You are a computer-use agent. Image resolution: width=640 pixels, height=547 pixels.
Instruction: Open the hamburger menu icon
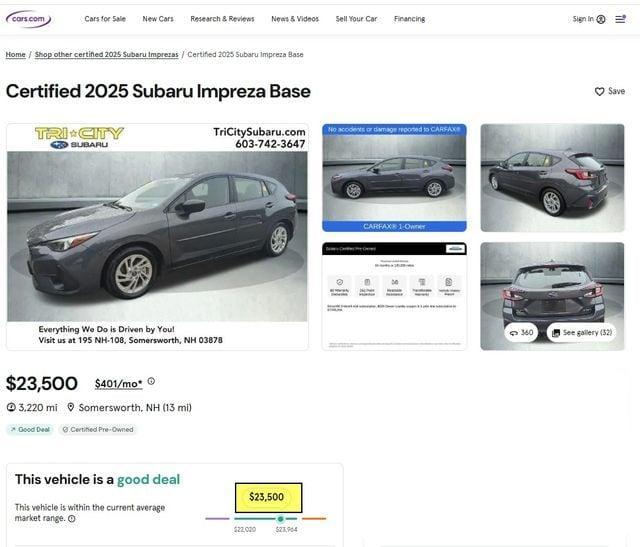[620, 19]
